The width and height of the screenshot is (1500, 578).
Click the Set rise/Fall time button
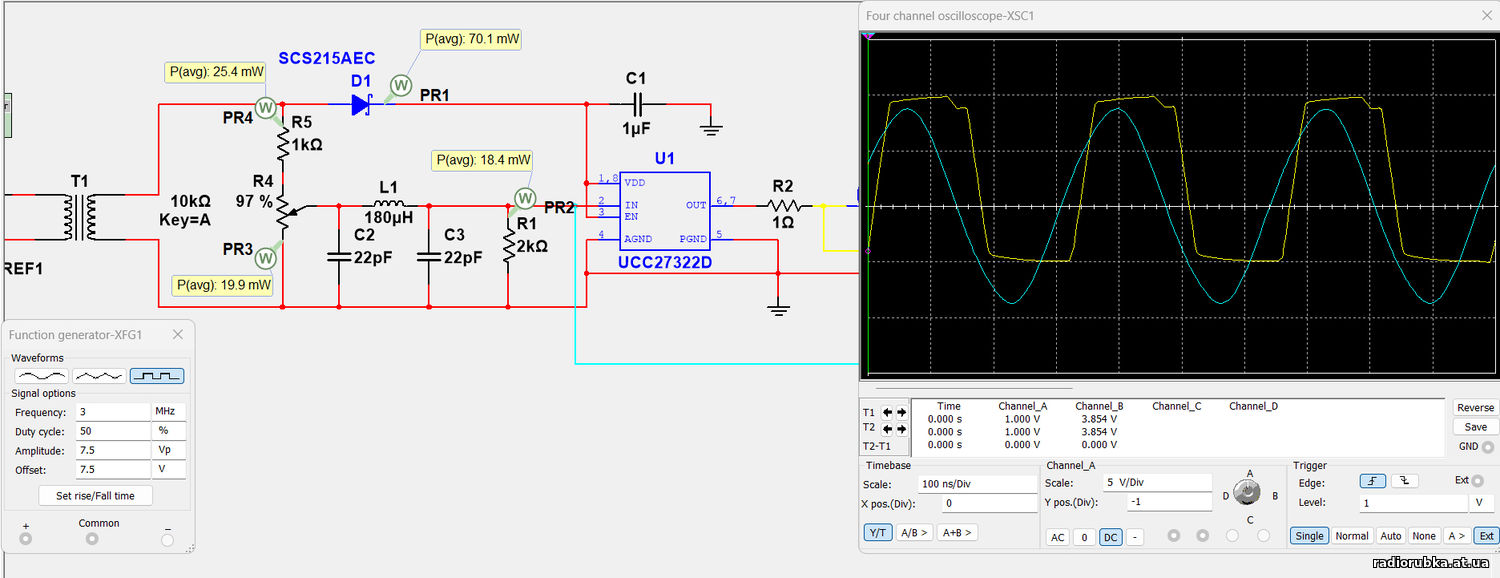tap(96, 496)
